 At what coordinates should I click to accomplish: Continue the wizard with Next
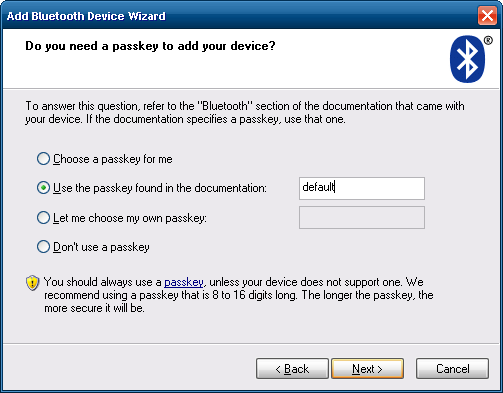(x=367, y=369)
